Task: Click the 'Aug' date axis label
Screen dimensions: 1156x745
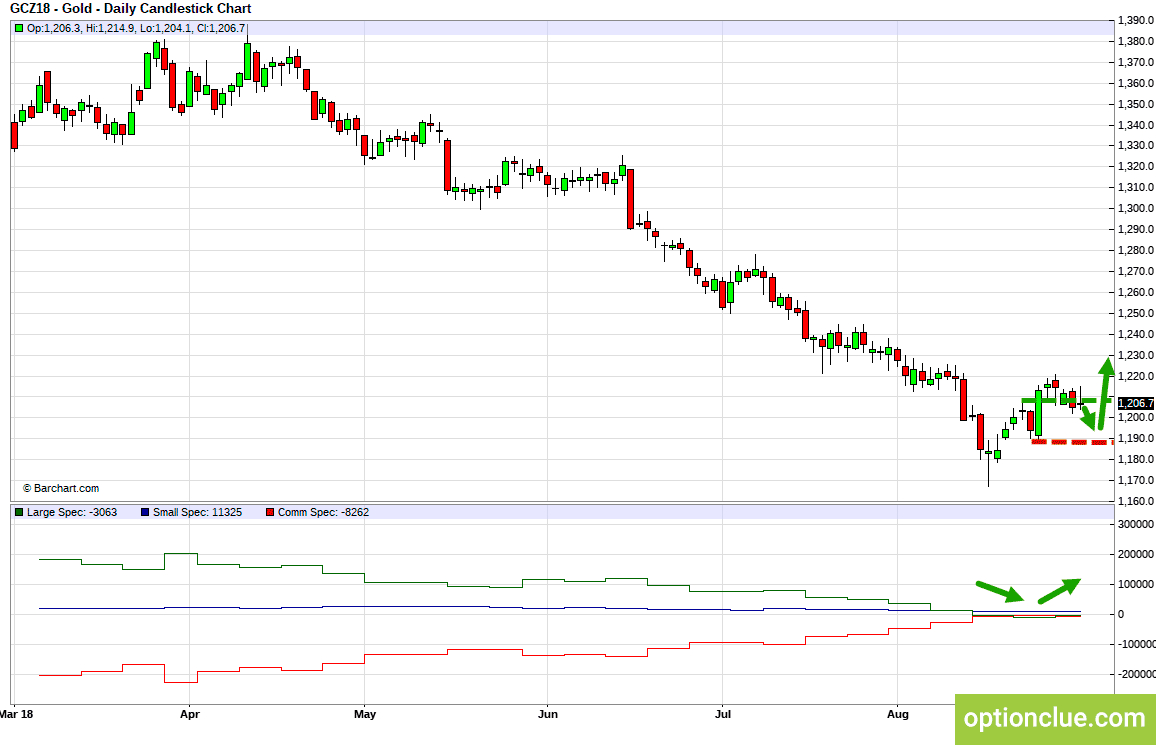Action: (897, 714)
